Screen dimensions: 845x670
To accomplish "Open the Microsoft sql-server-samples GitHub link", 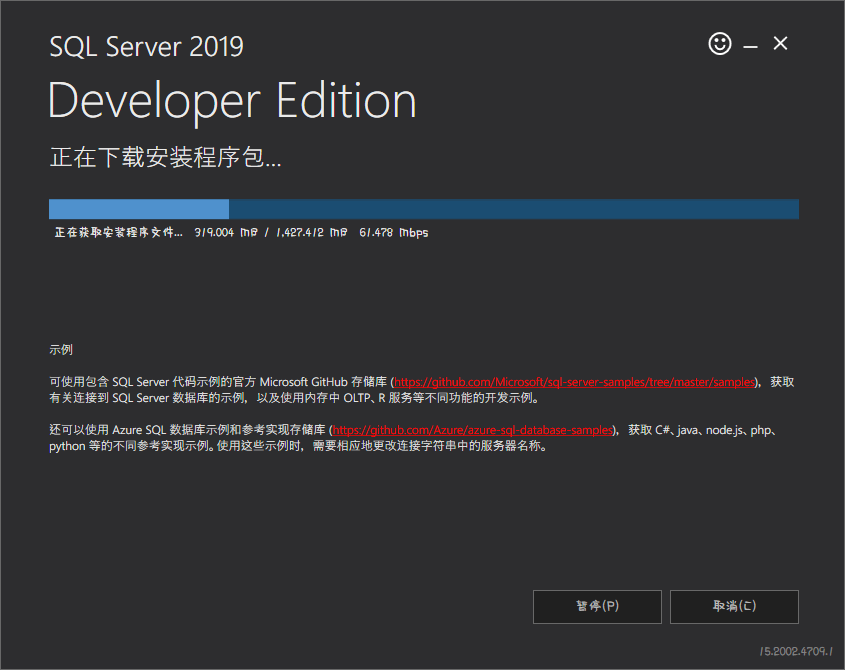I will tap(574, 382).
